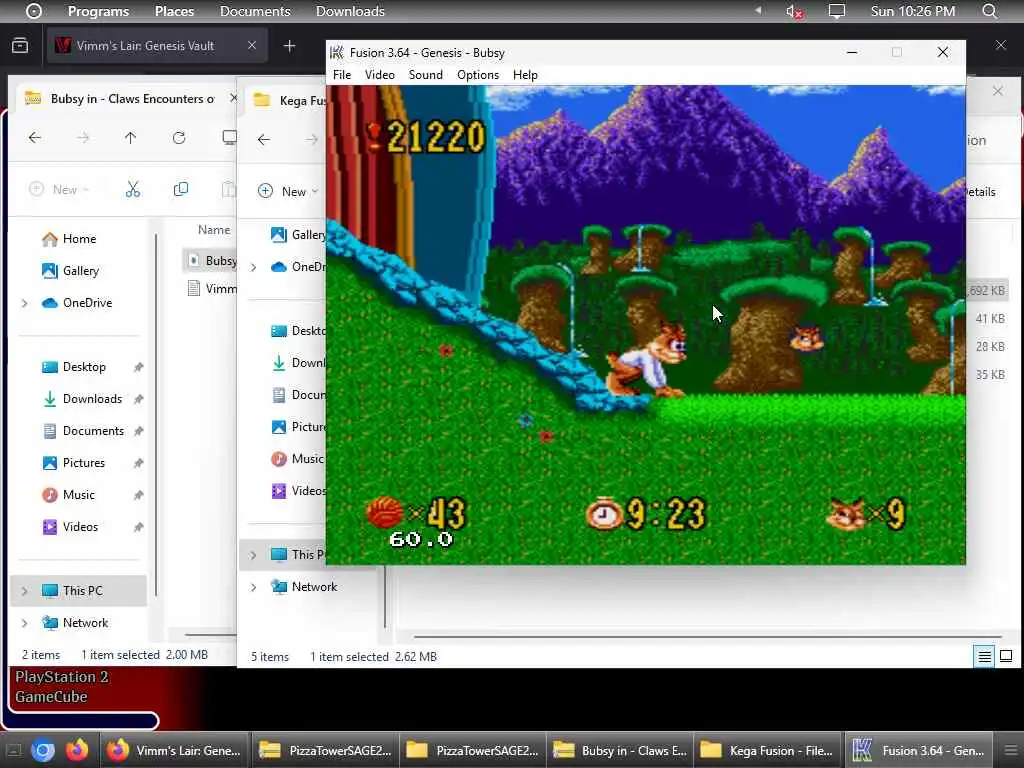Open the File menu in Fusion
Image resolution: width=1024 pixels, height=768 pixels.
[342, 74]
